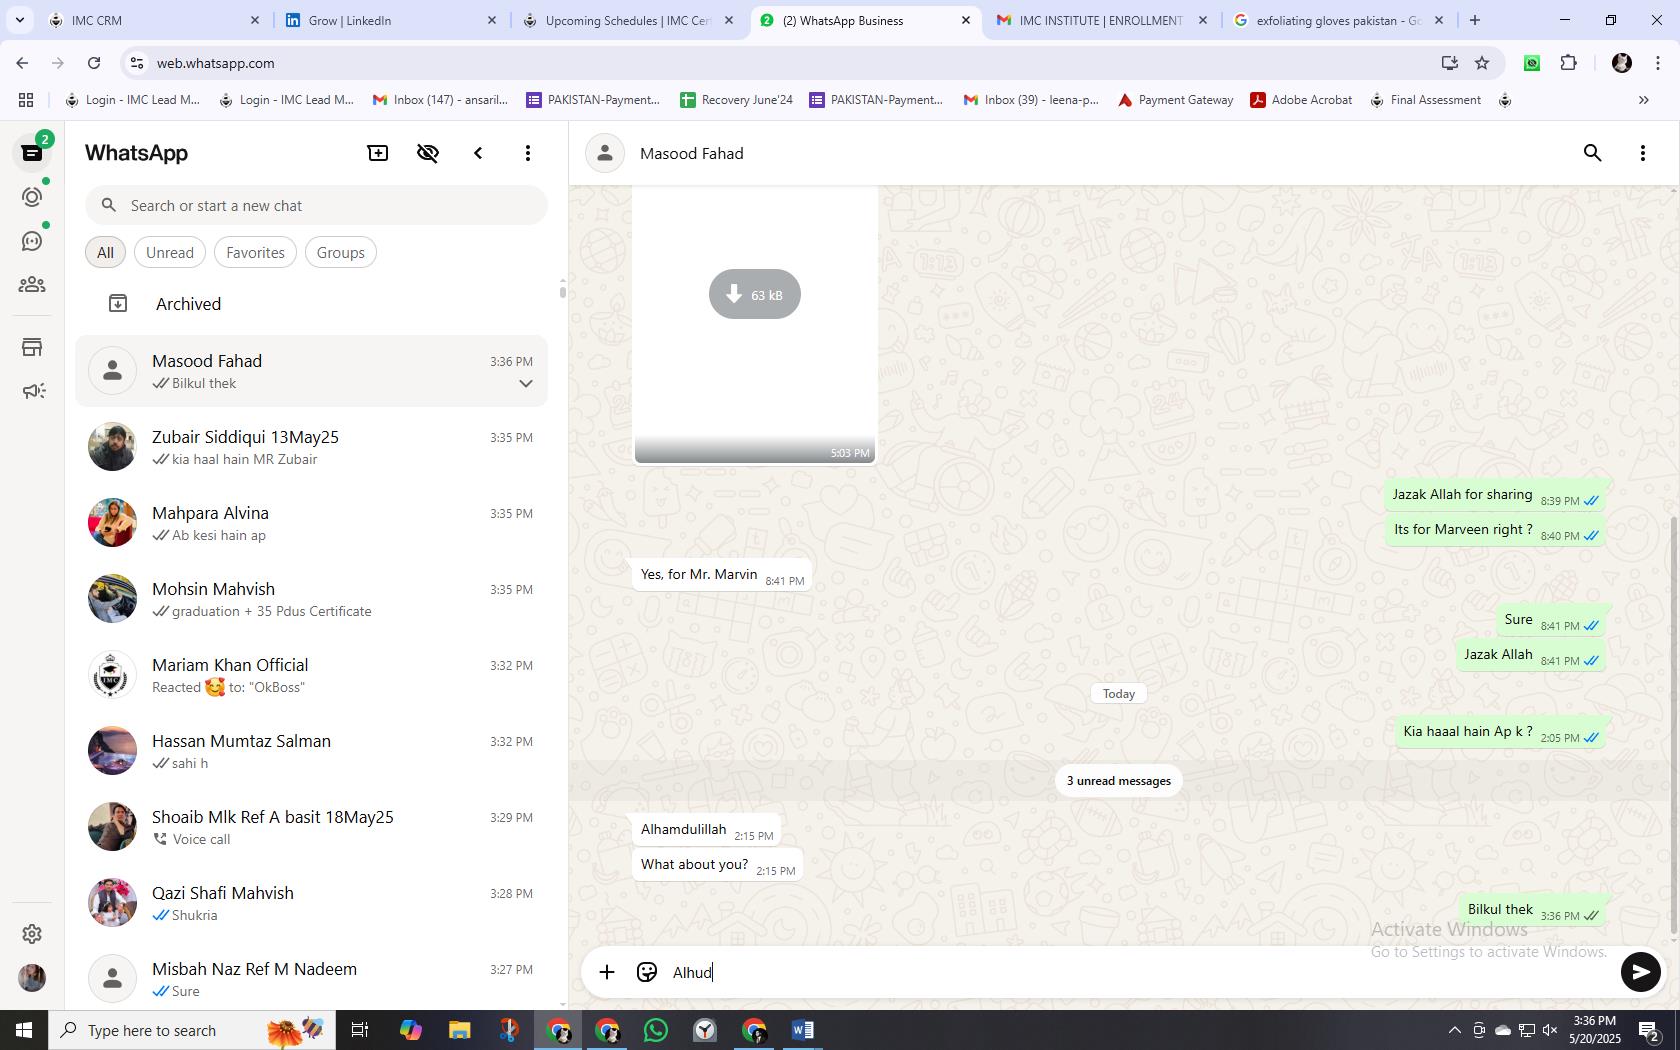
Task: Click the Masood Fahad name in header
Action: (691, 153)
